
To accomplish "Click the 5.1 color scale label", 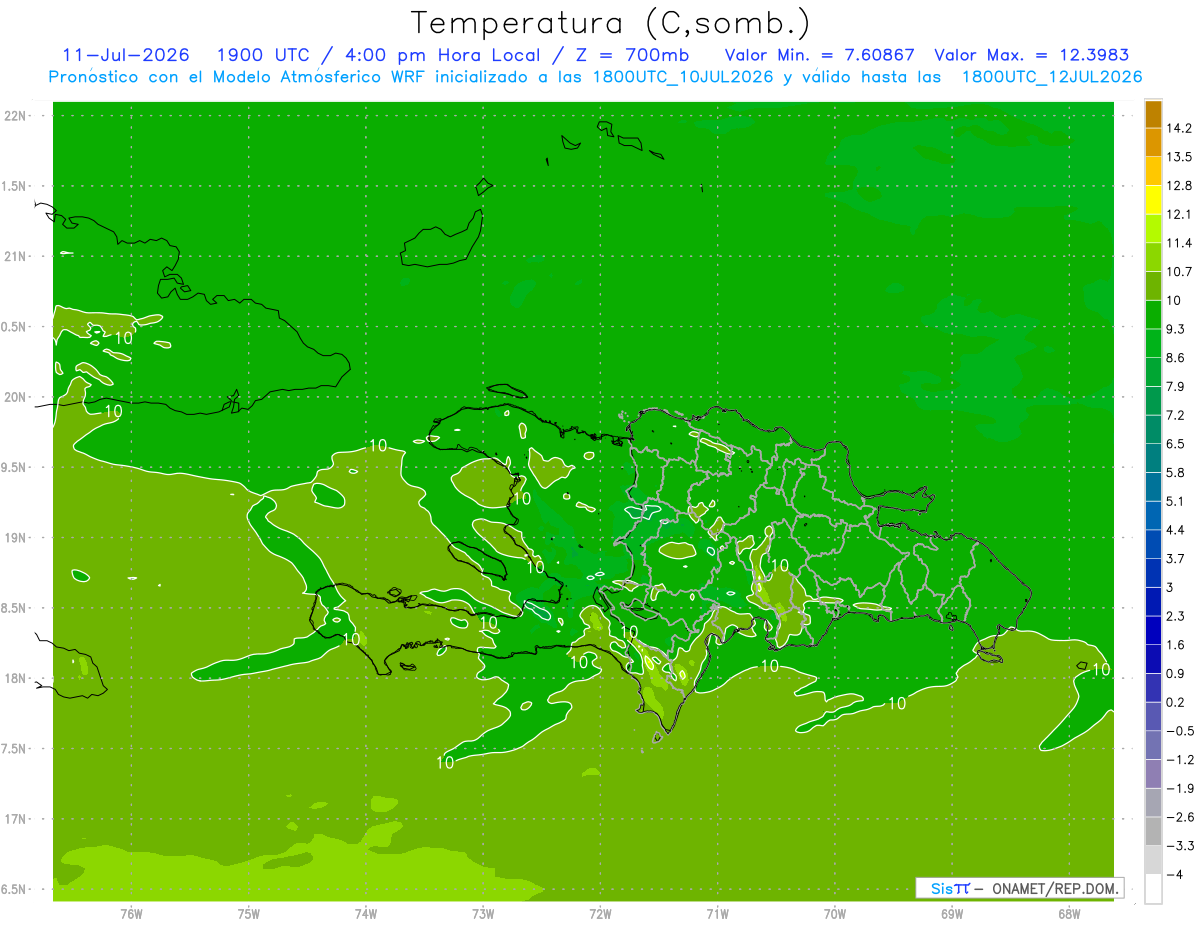I will [x=1176, y=501].
